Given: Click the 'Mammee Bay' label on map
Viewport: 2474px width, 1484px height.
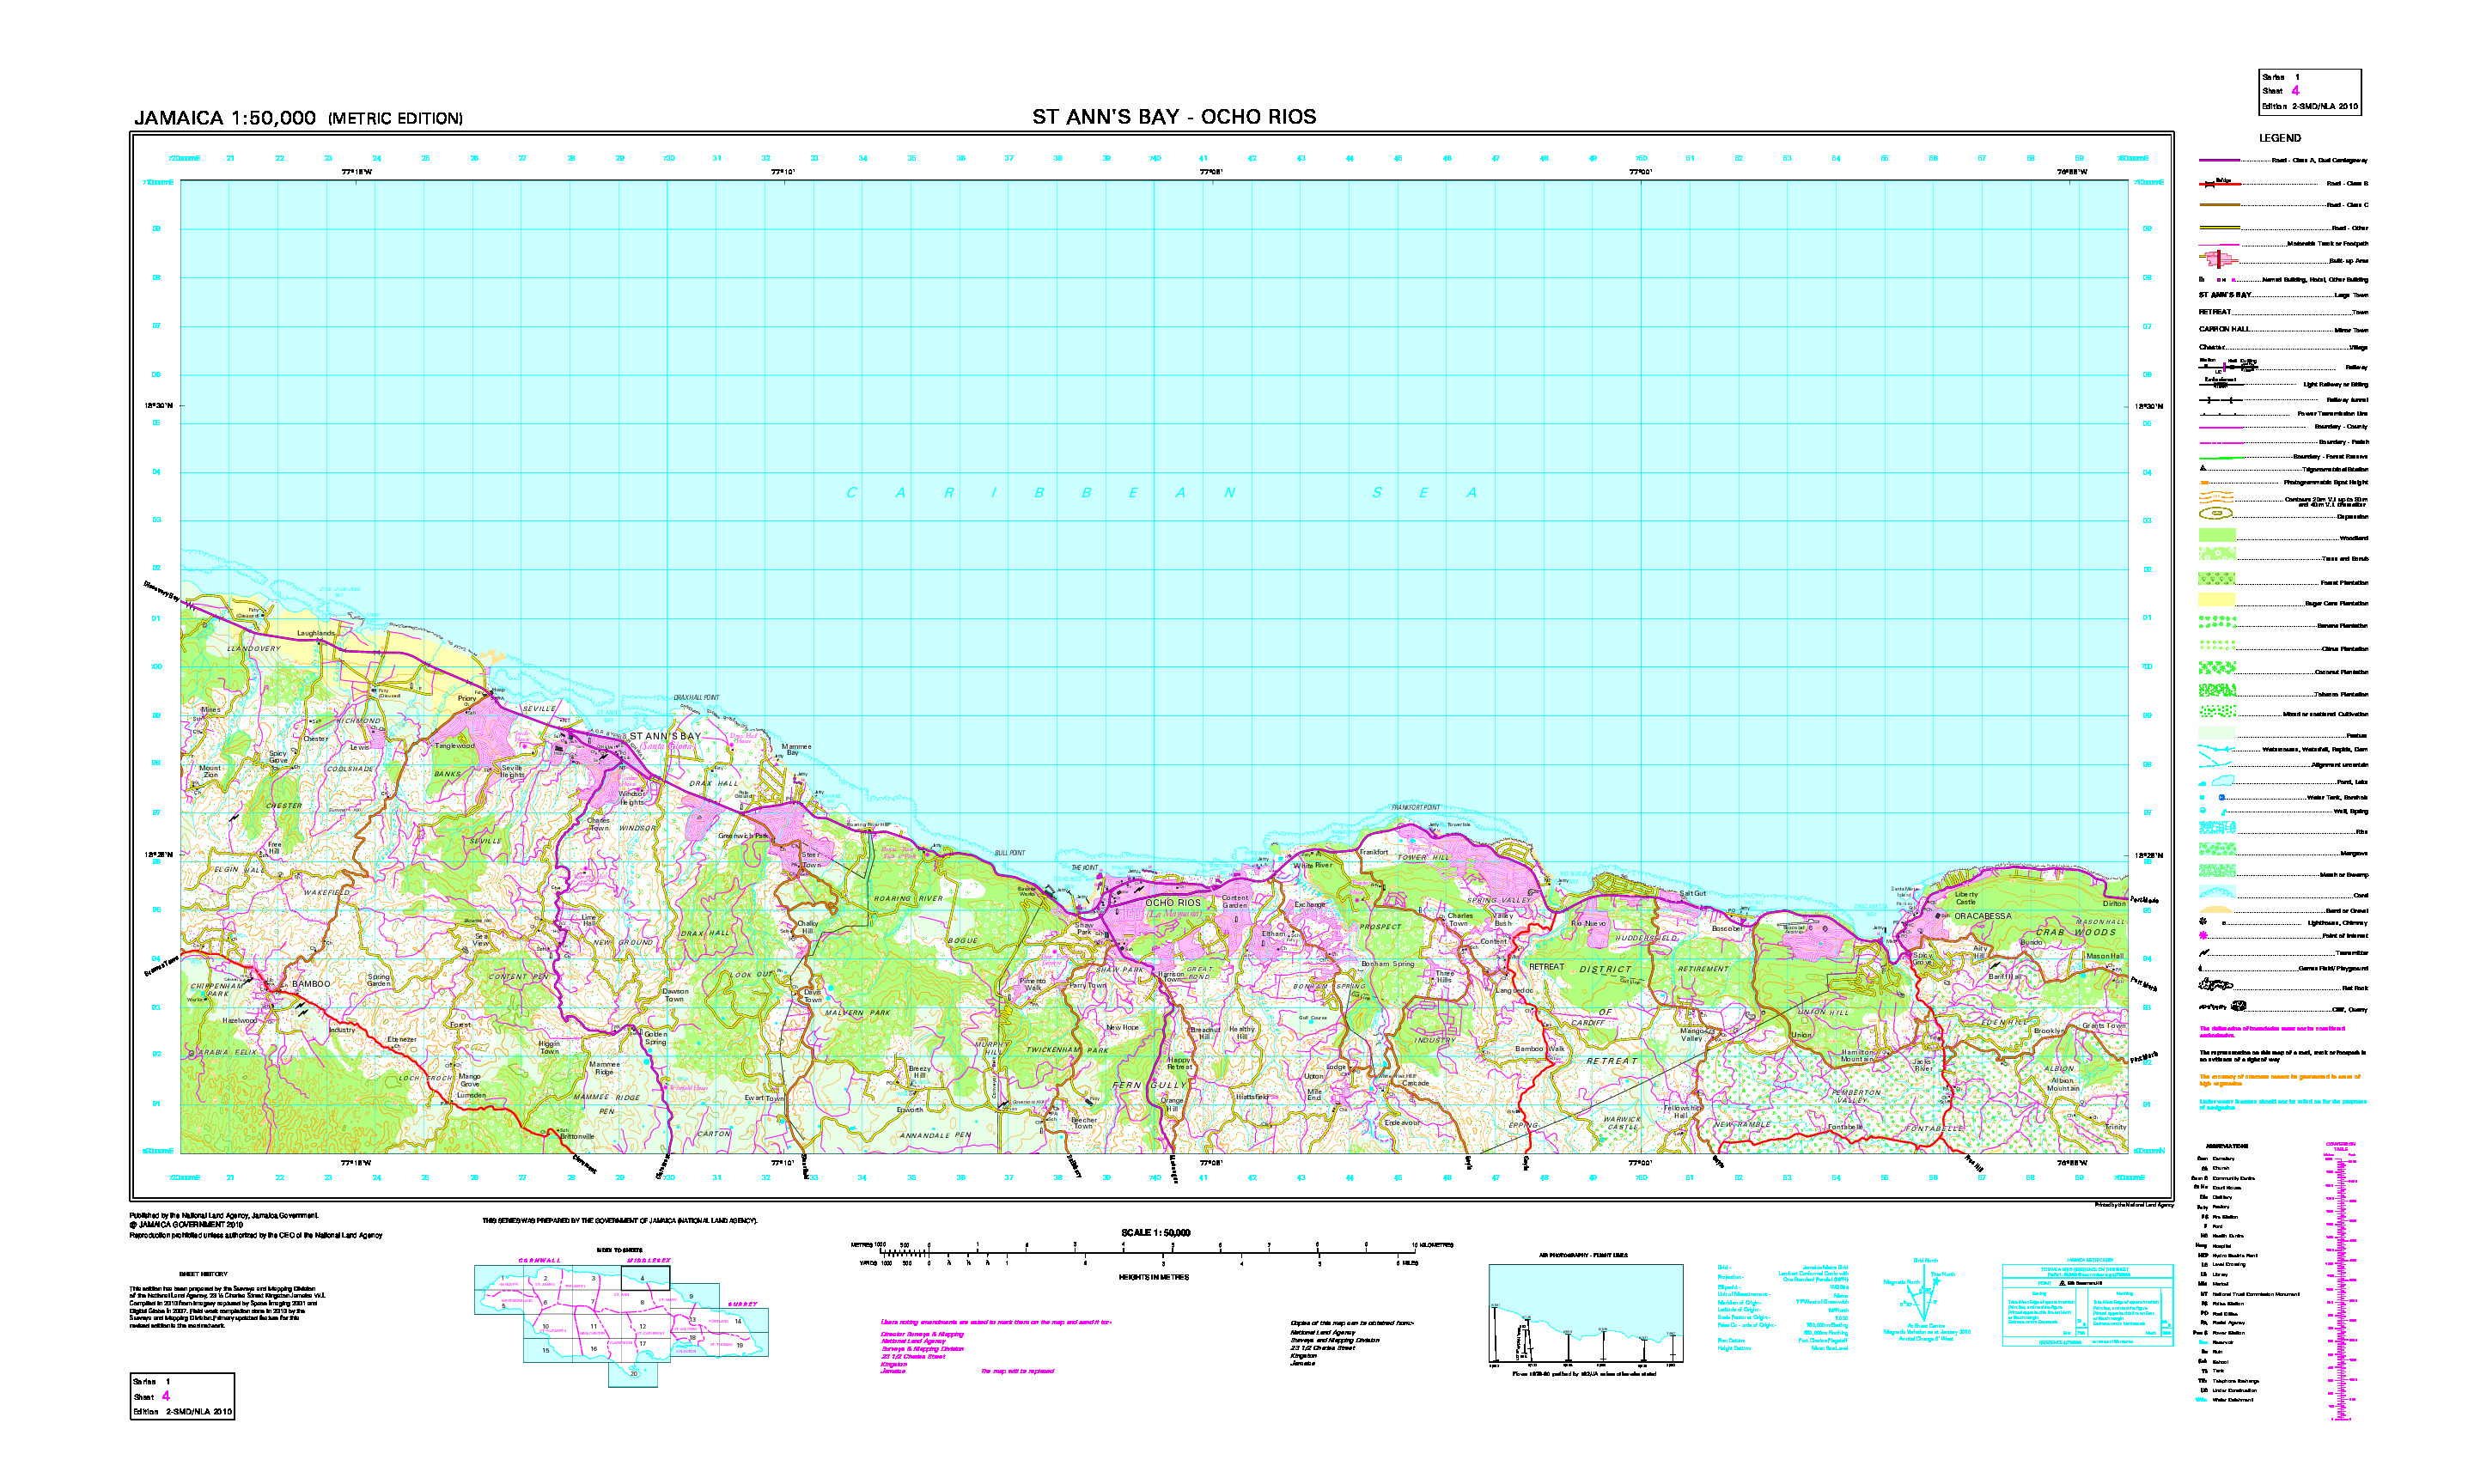Looking at the screenshot, I should (x=796, y=749).
